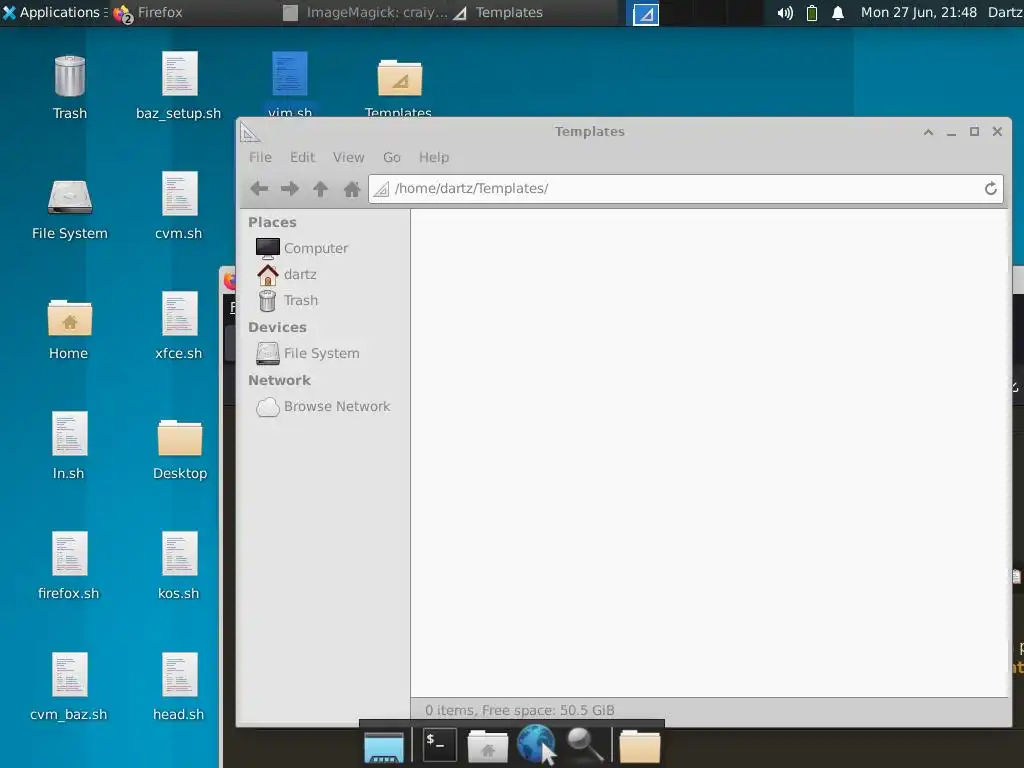Select the kos.sh desktop file

click(x=179, y=567)
